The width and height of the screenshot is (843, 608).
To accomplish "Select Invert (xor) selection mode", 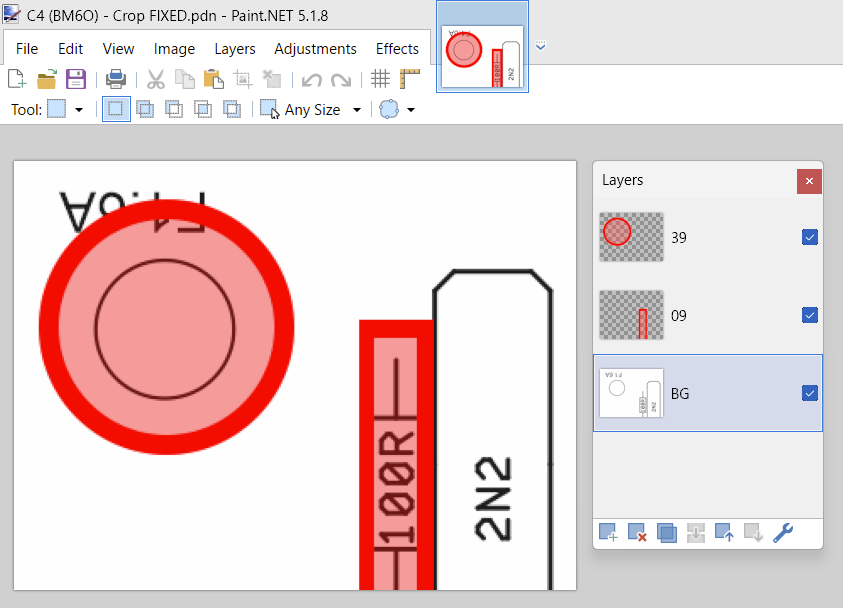I will [232, 109].
